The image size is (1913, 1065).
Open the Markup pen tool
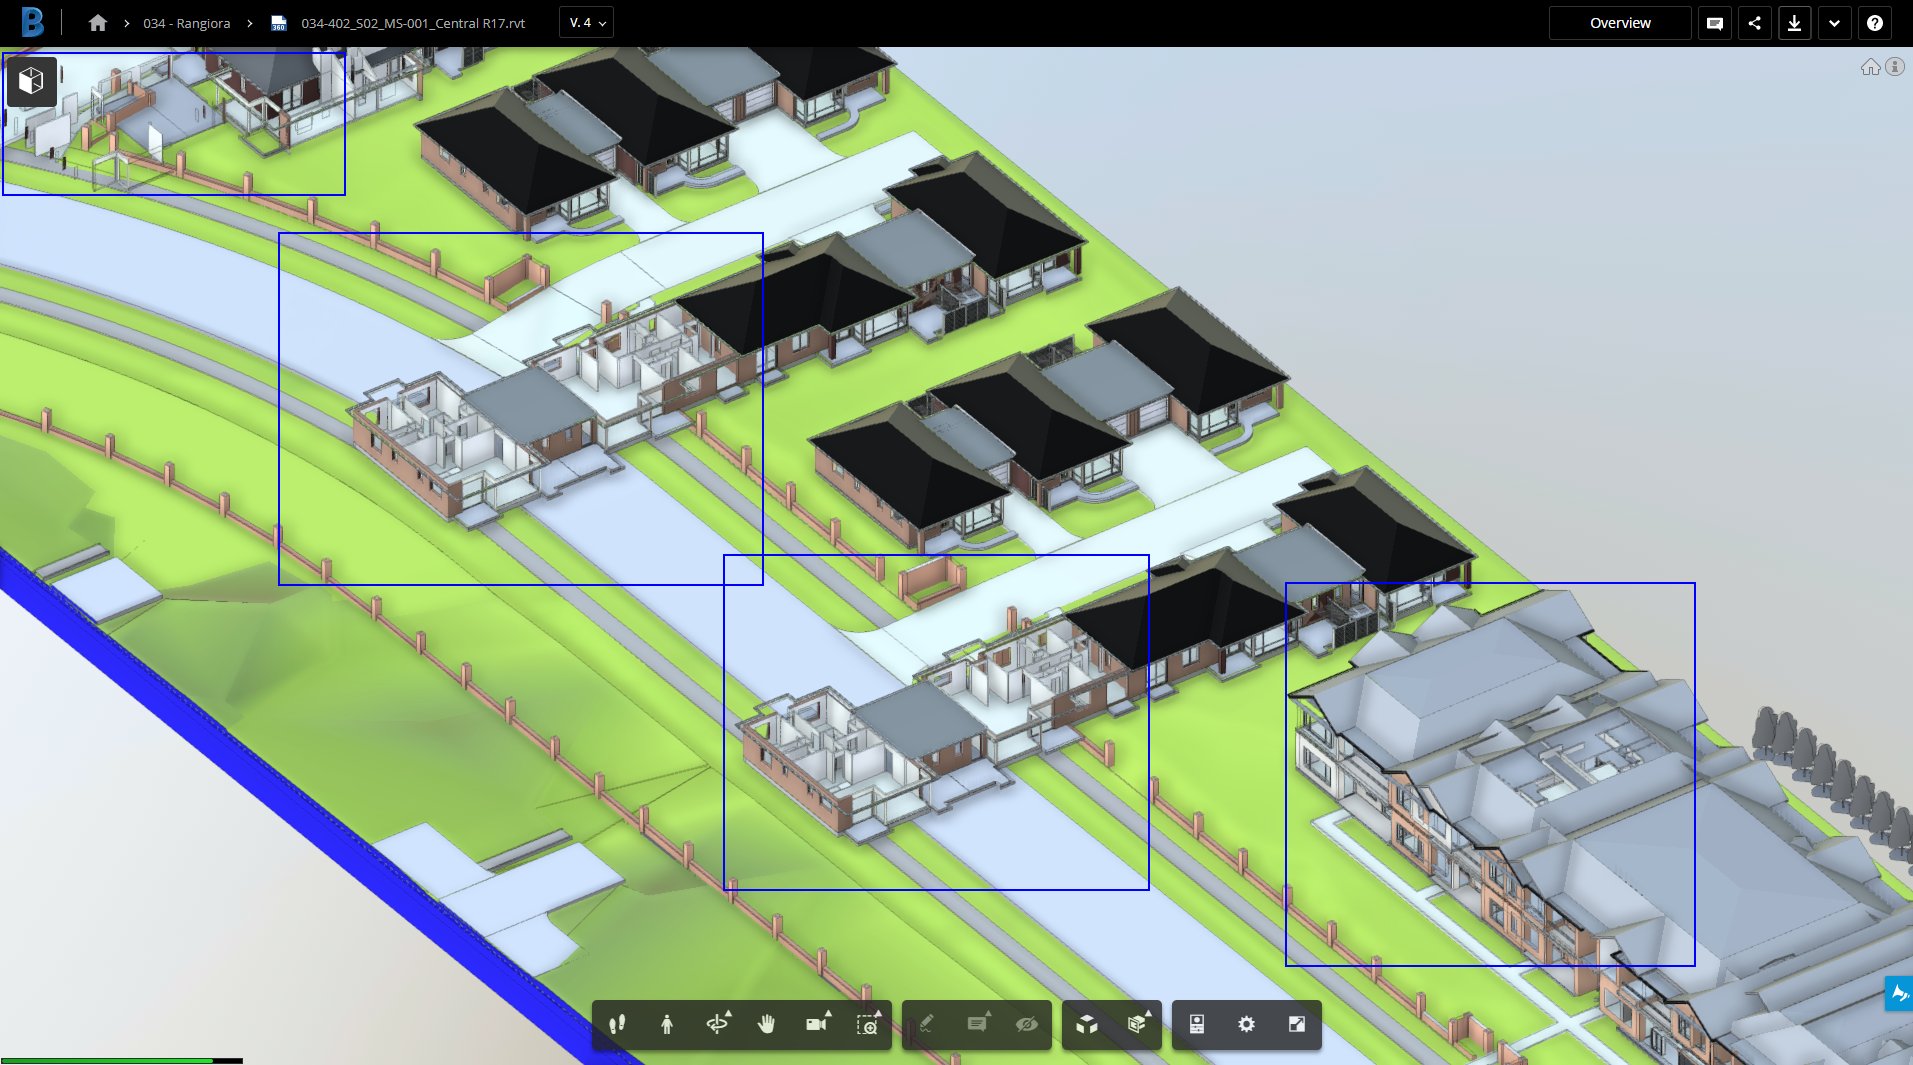[x=927, y=1025]
